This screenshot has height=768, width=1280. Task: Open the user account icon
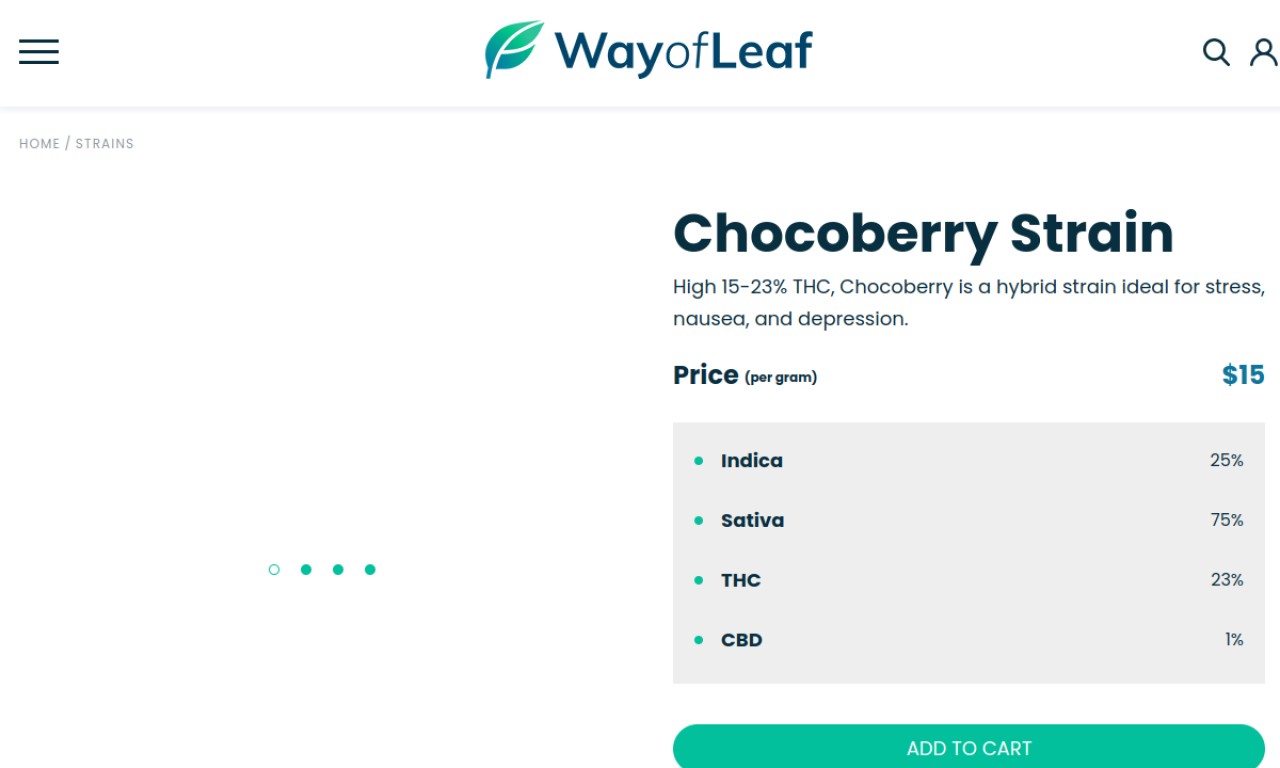pyautogui.click(x=1264, y=52)
